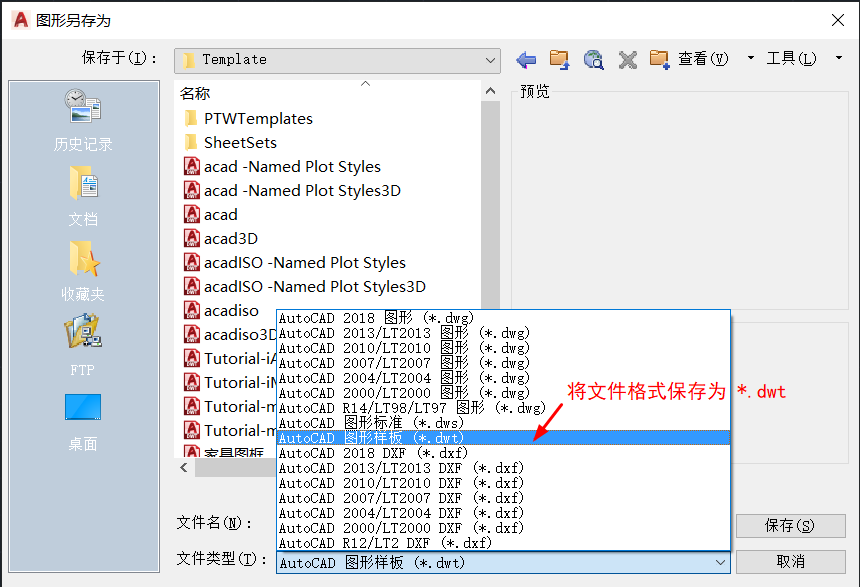The image size is (860, 587).
Task: Click the horizontal scroll left arrow
Action: click(184, 468)
